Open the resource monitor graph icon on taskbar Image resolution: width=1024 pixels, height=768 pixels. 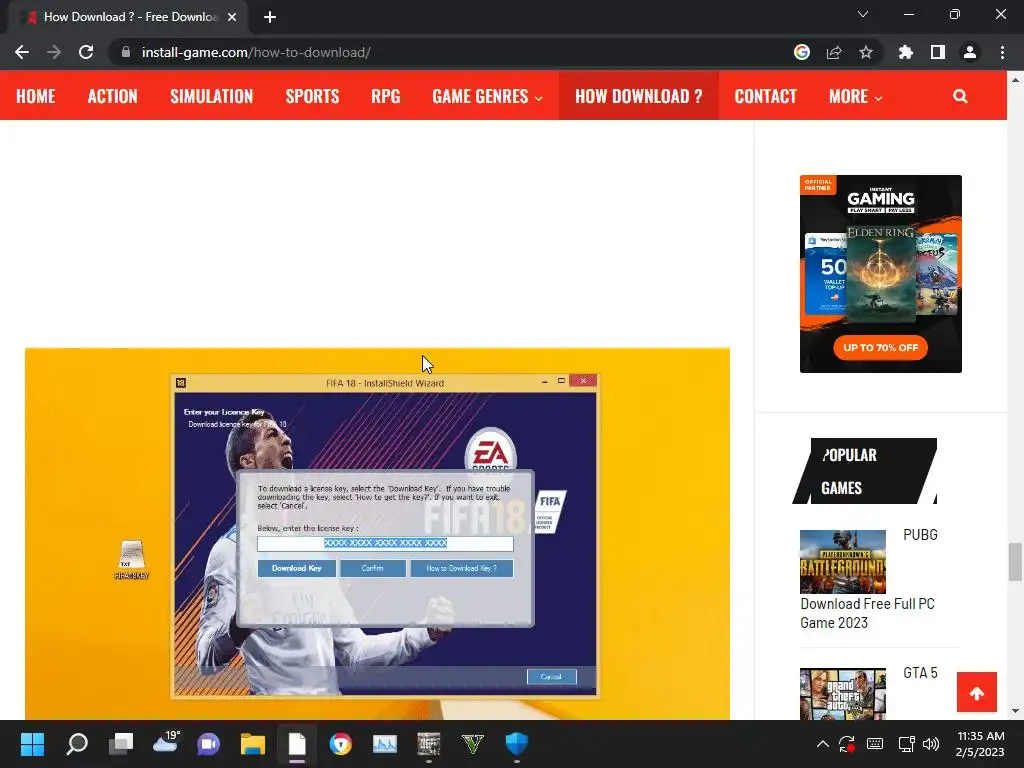pyautogui.click(x=385, y=744)
